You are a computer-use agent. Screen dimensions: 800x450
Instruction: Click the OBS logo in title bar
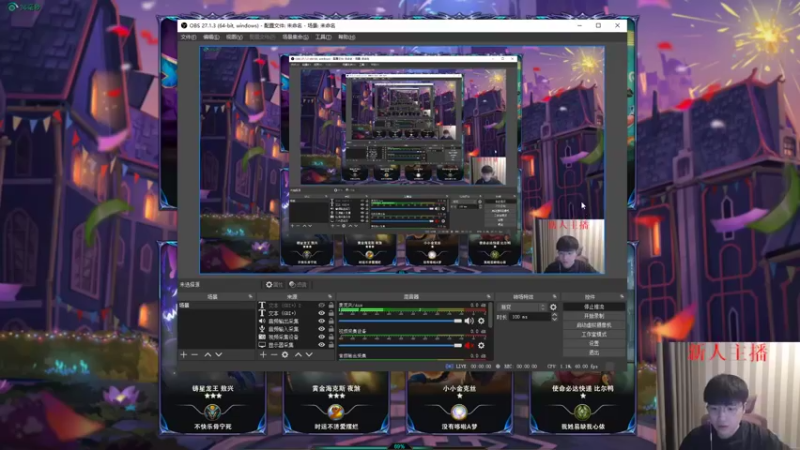(184, 25)
